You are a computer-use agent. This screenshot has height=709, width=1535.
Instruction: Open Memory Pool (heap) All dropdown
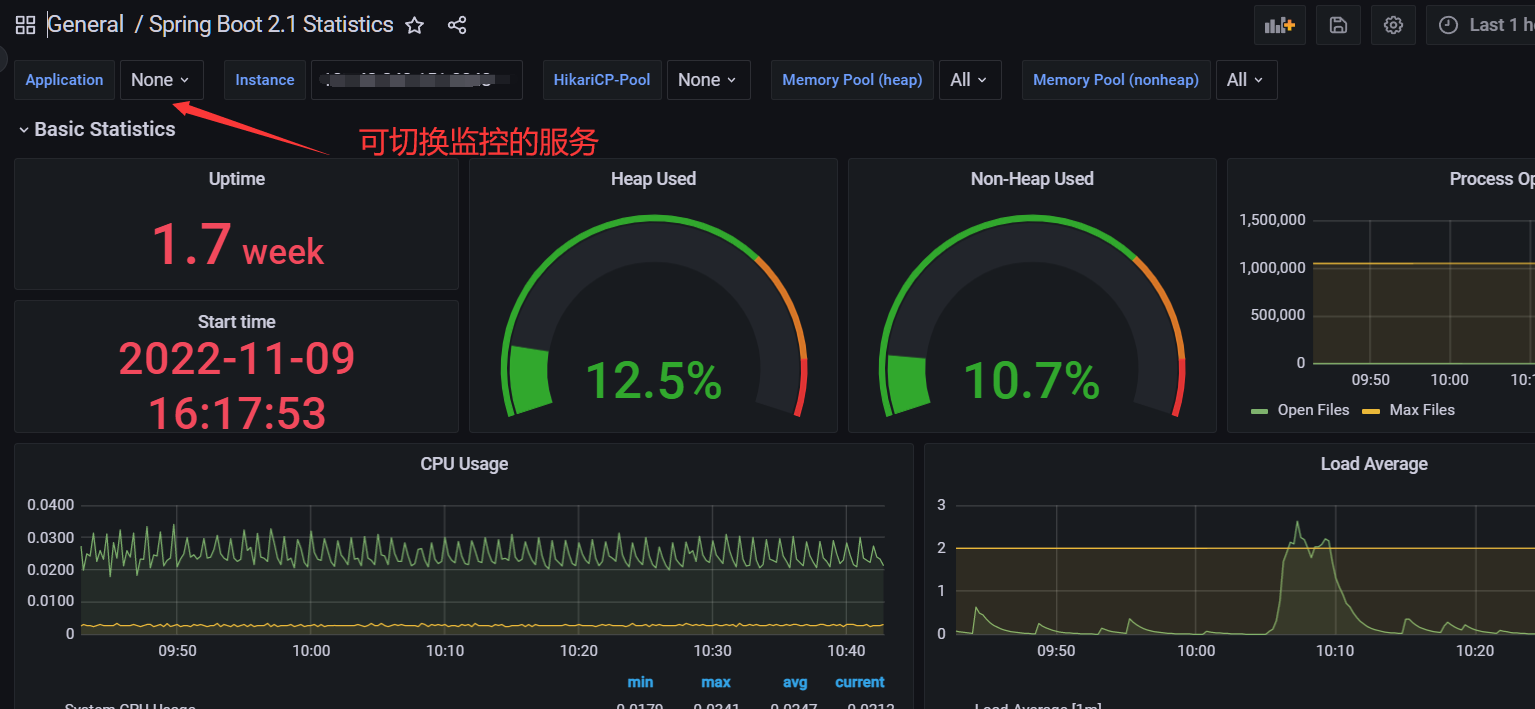pyautogui.click(x=970, y=80)
